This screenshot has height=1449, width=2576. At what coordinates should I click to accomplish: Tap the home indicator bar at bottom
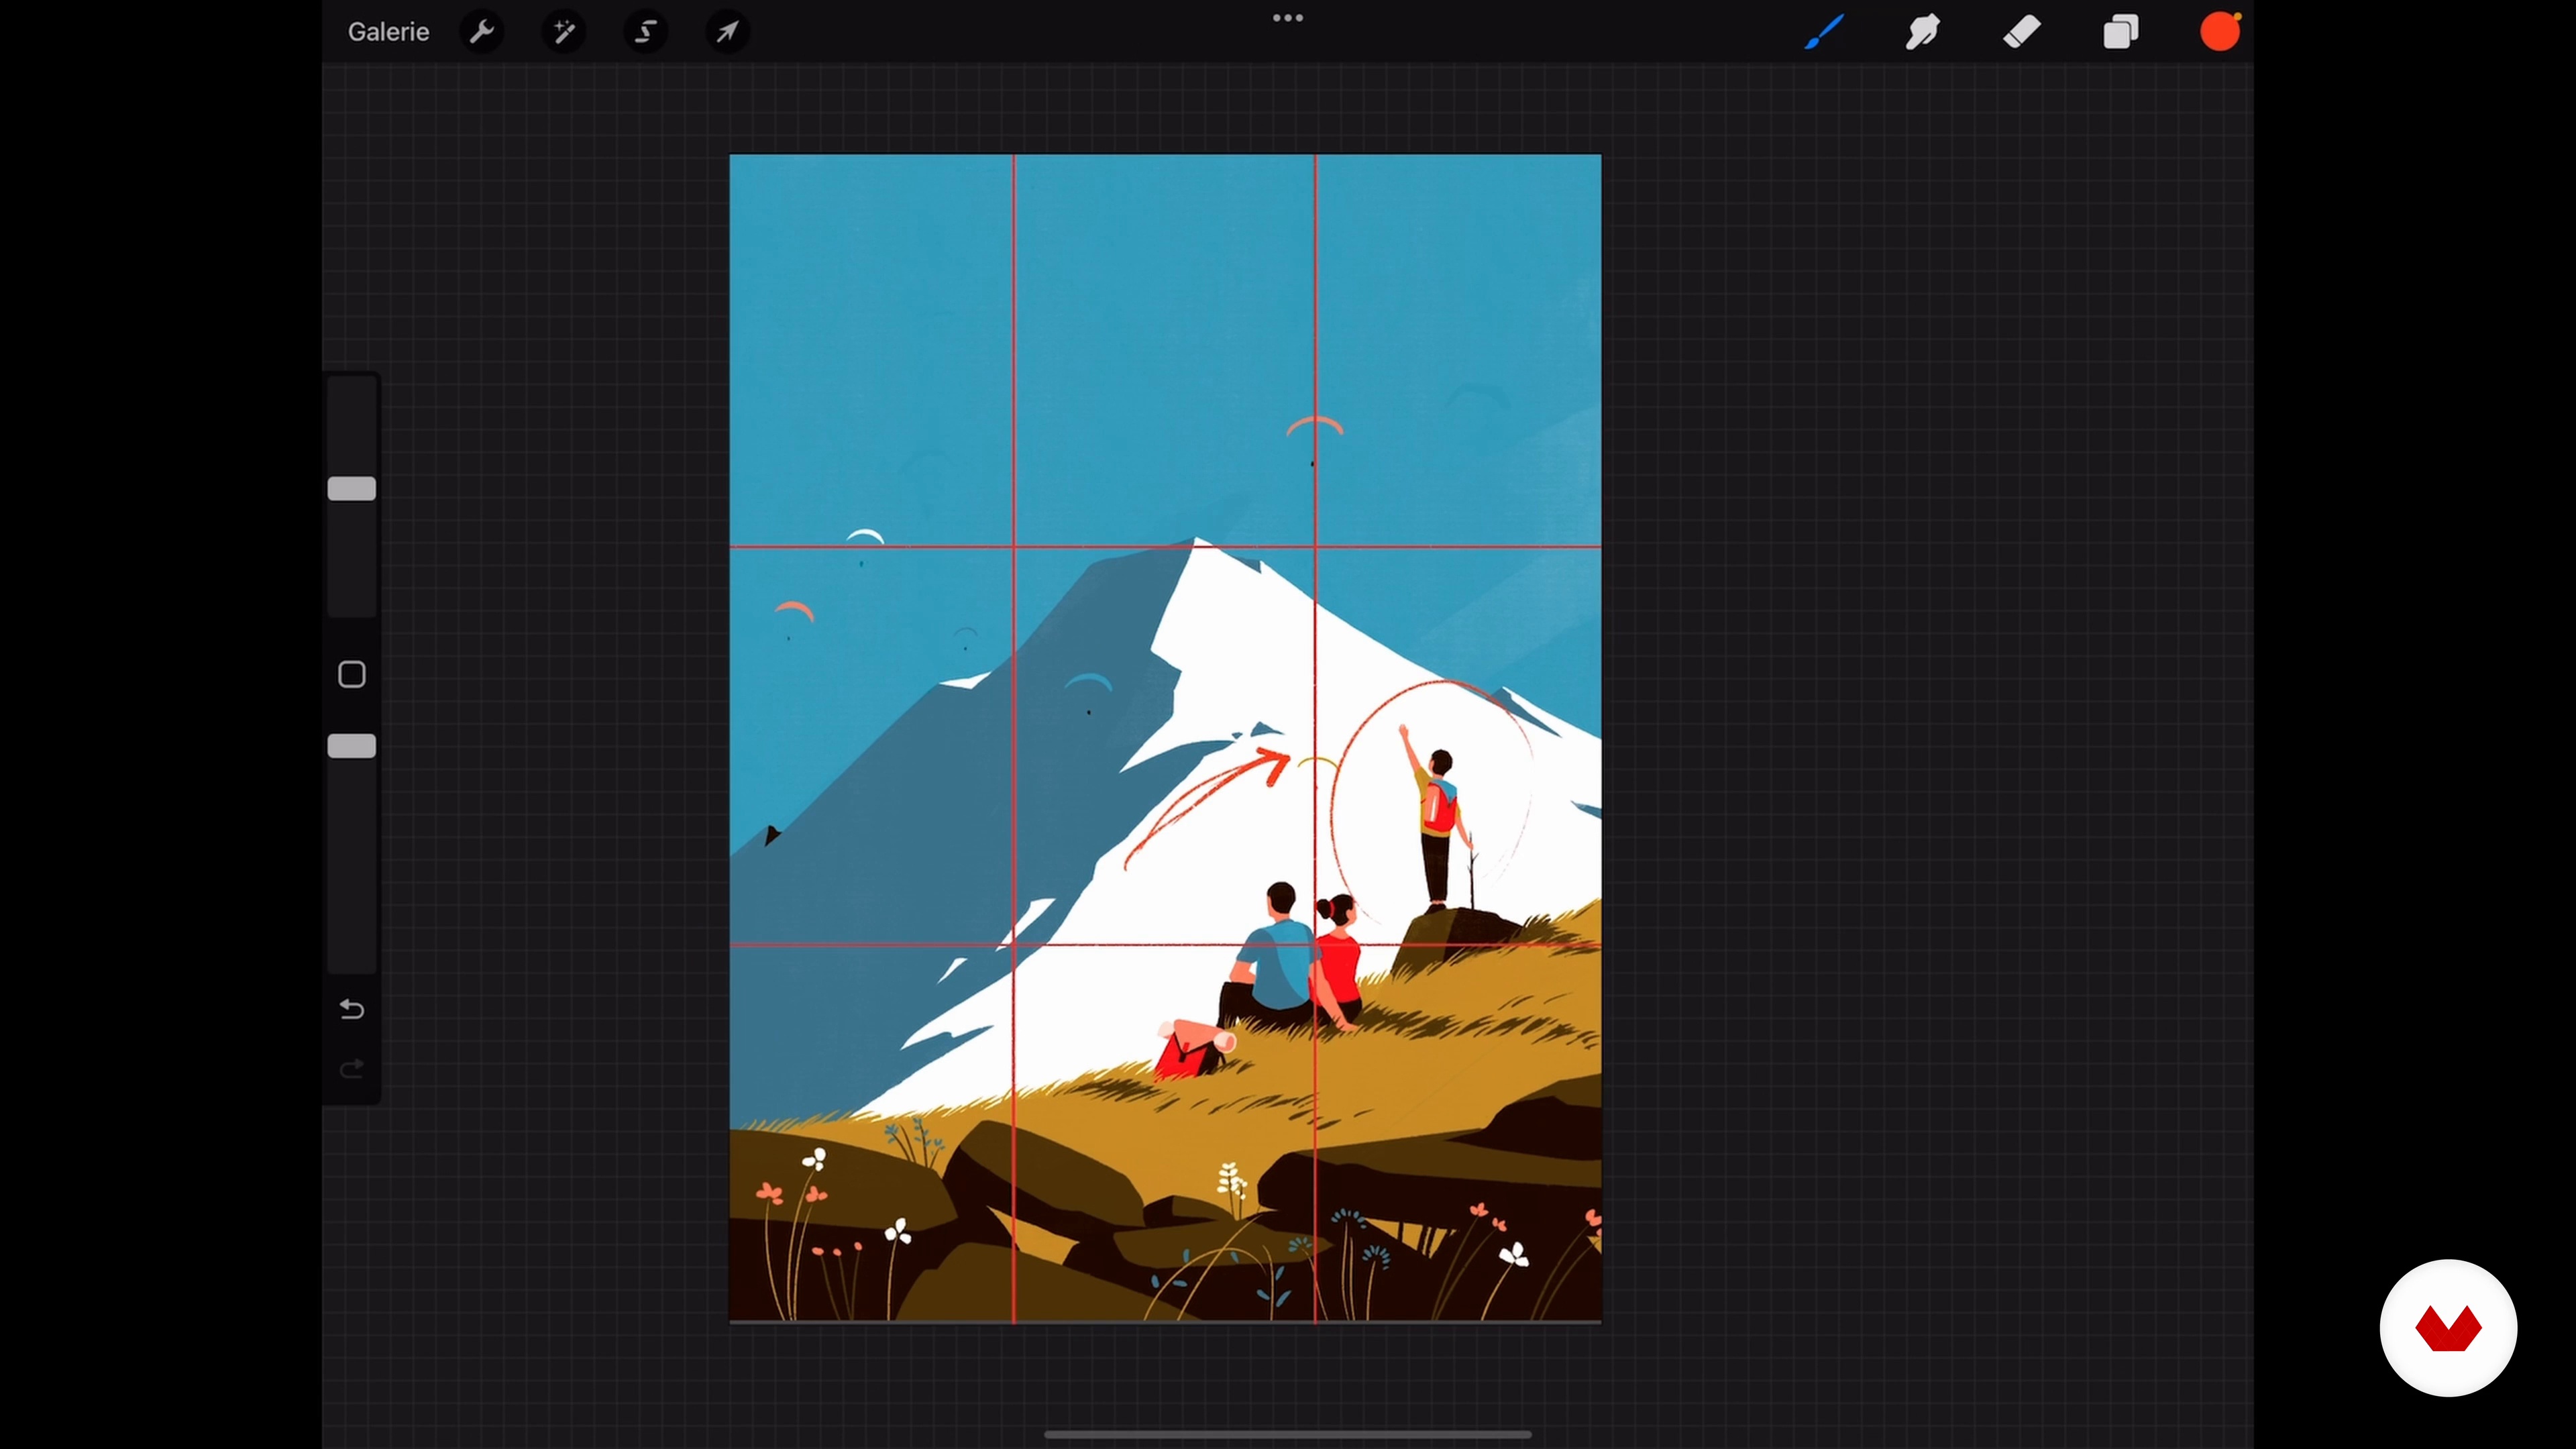(x=1288, y=1434)
